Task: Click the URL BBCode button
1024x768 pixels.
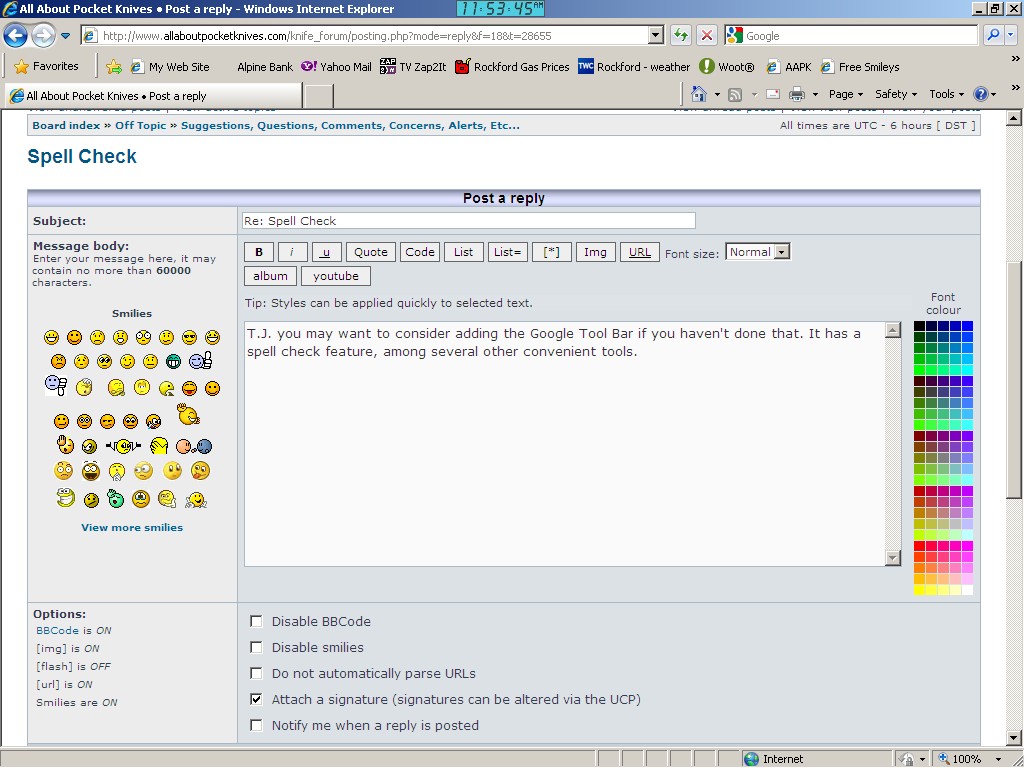Action: [x=639, y=252]
